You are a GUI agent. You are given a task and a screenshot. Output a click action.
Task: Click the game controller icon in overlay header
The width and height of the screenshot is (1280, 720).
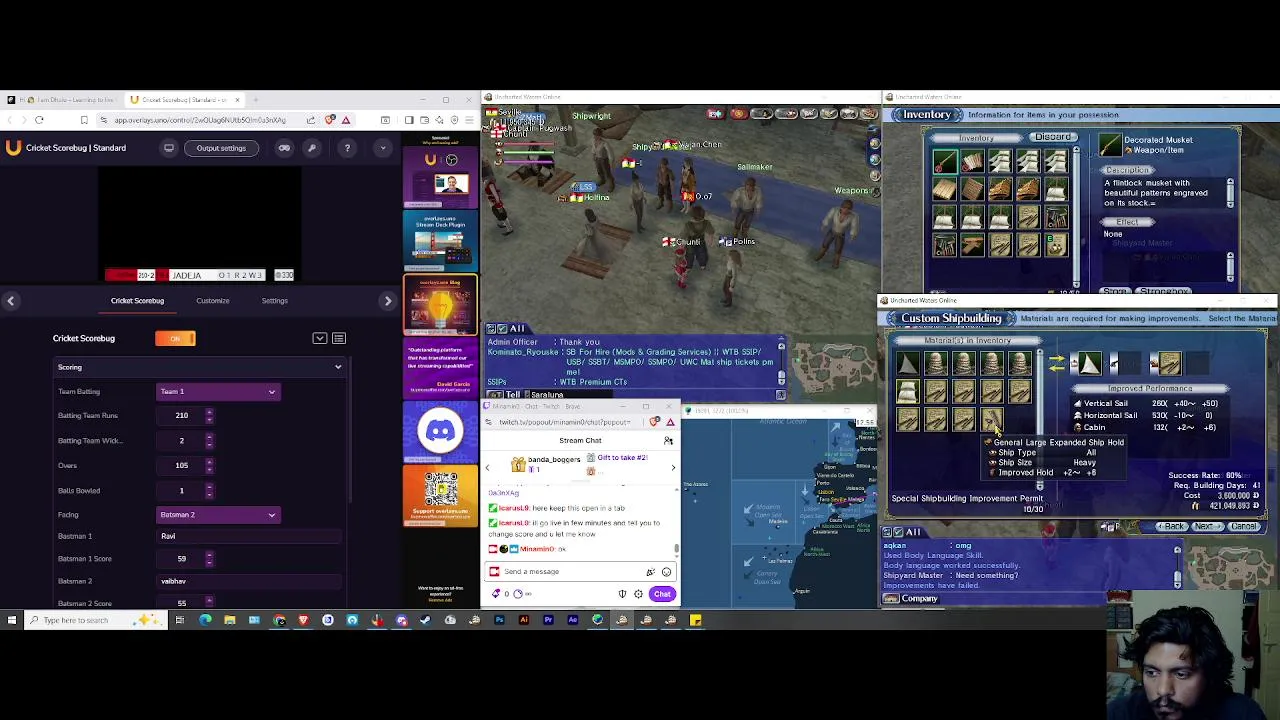pyautogui.click(x=284, y=148)
